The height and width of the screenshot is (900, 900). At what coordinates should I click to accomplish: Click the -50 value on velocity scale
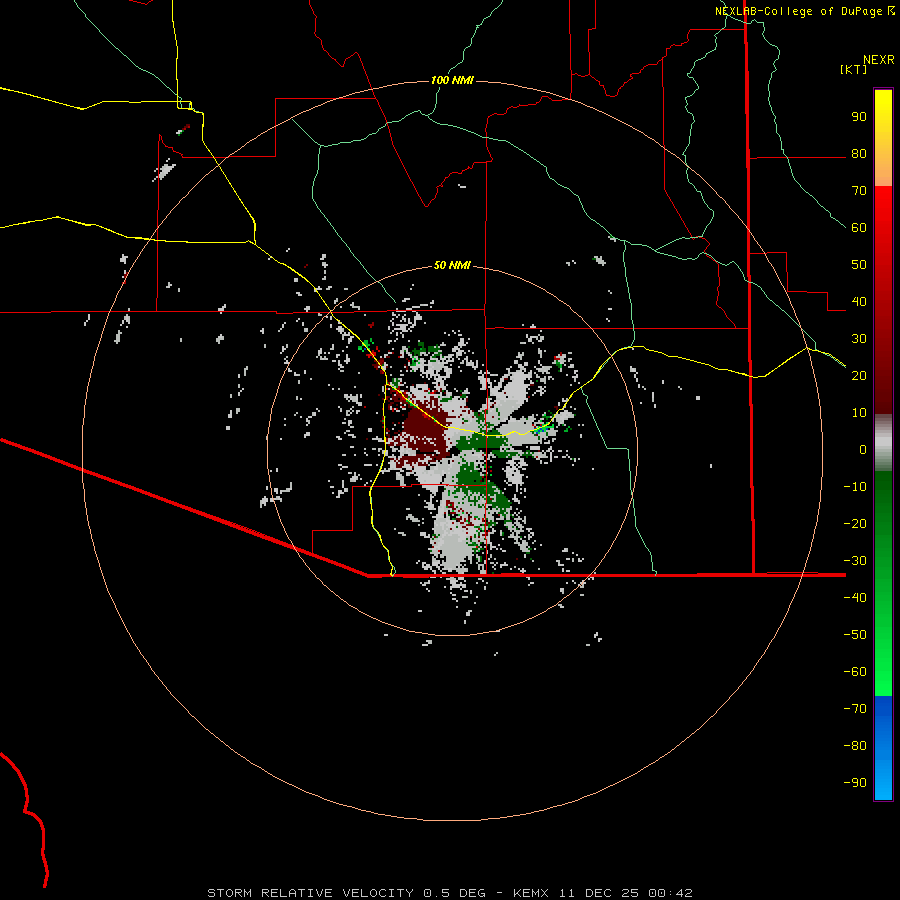tap(855, 635)
